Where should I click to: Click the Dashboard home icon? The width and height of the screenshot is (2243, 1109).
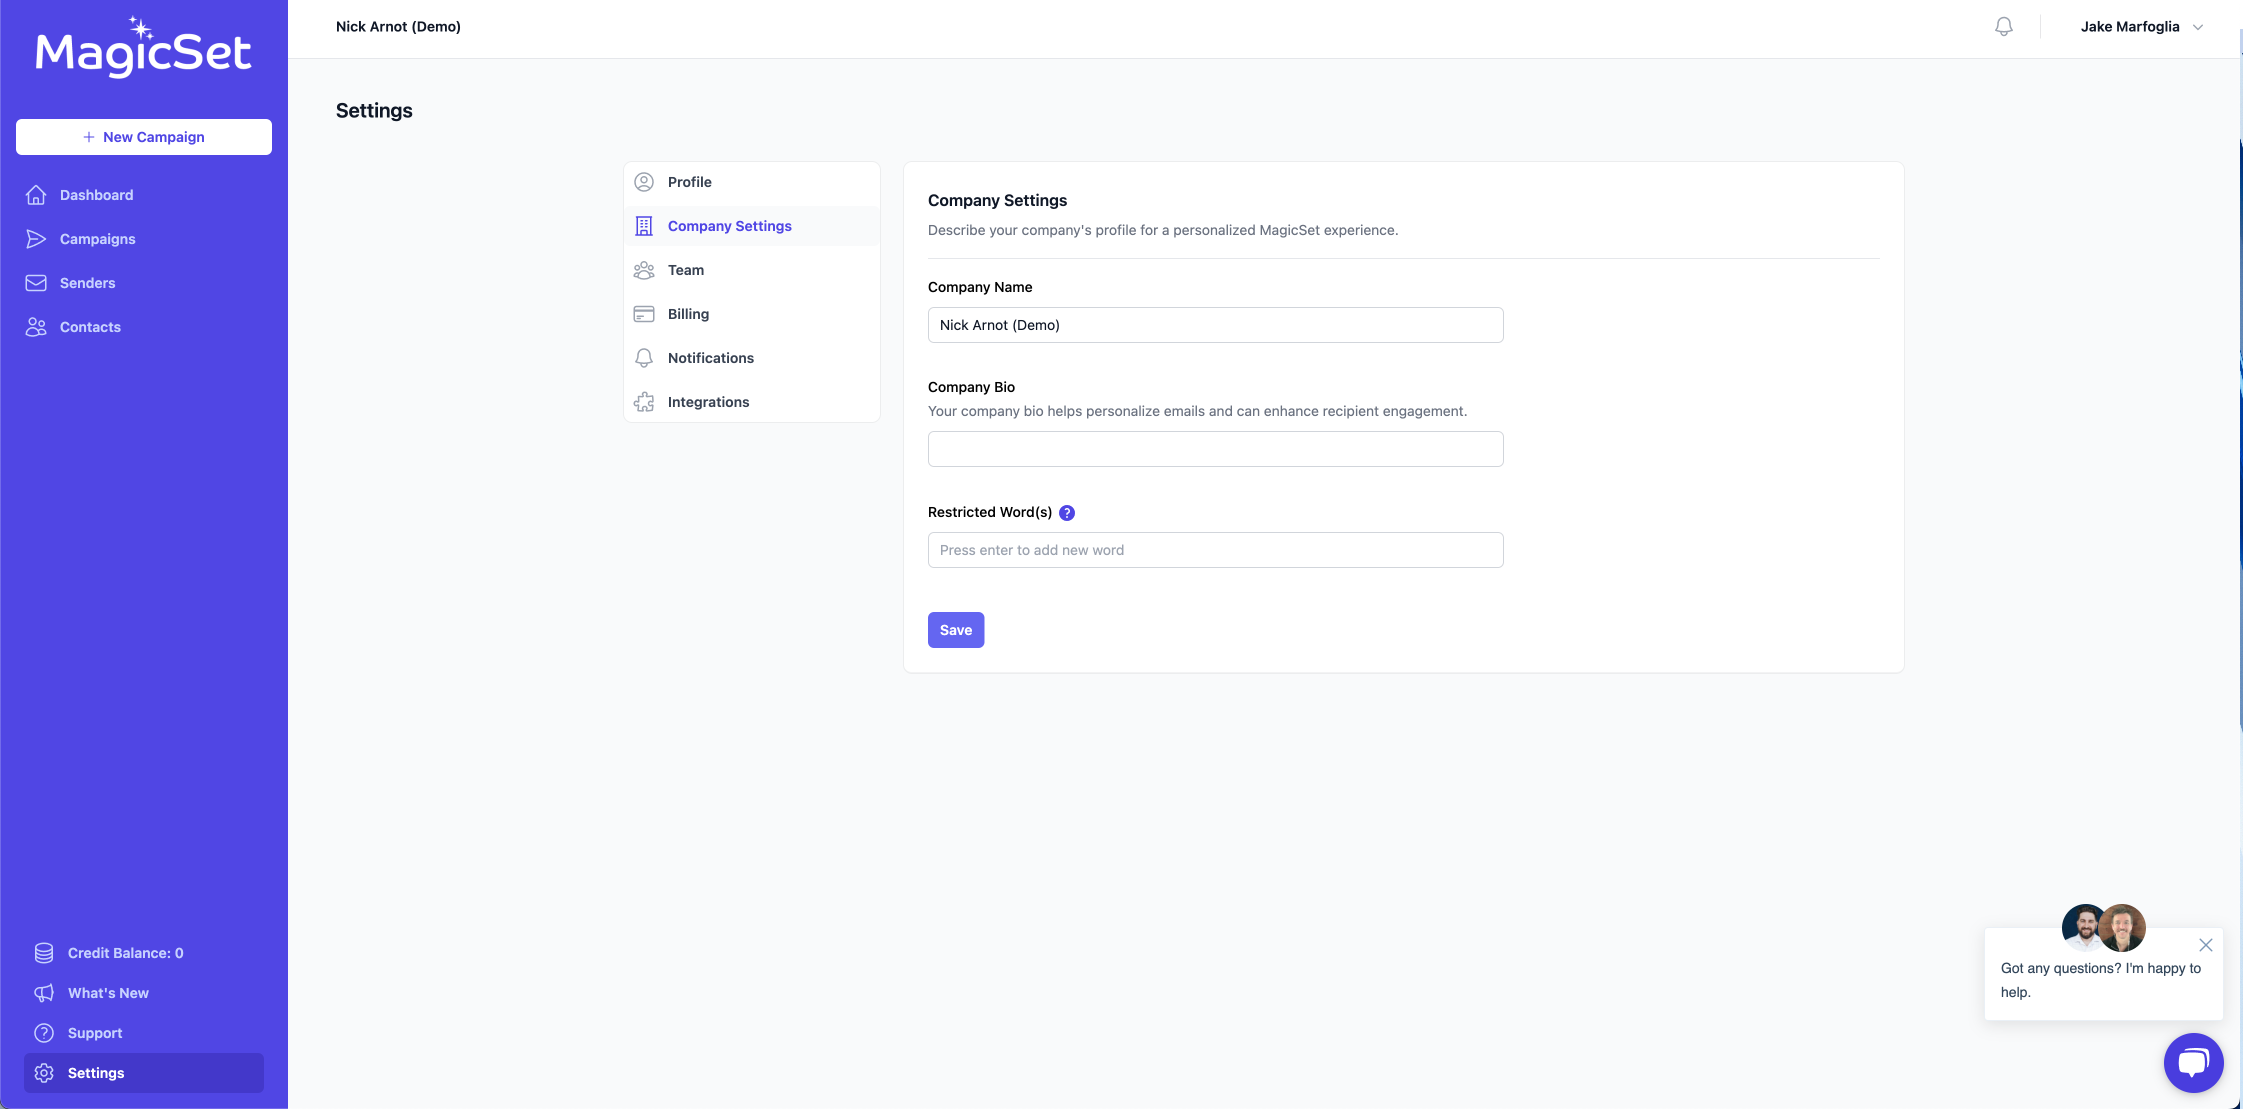(x=36, y=195)
